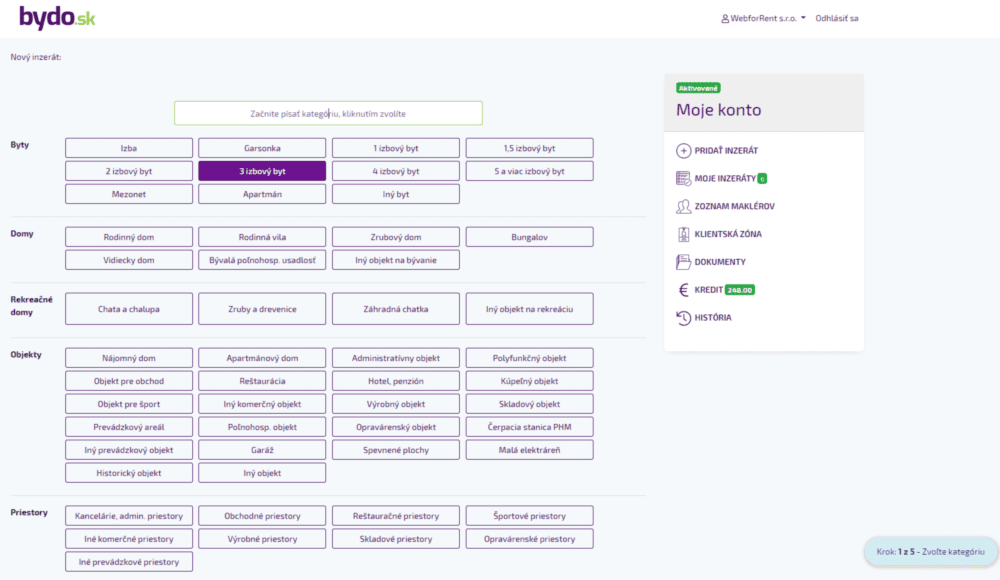Screen dimensions: 1000x580
Task: Click the Zoznam maklérov people icon
Action: 684,207
